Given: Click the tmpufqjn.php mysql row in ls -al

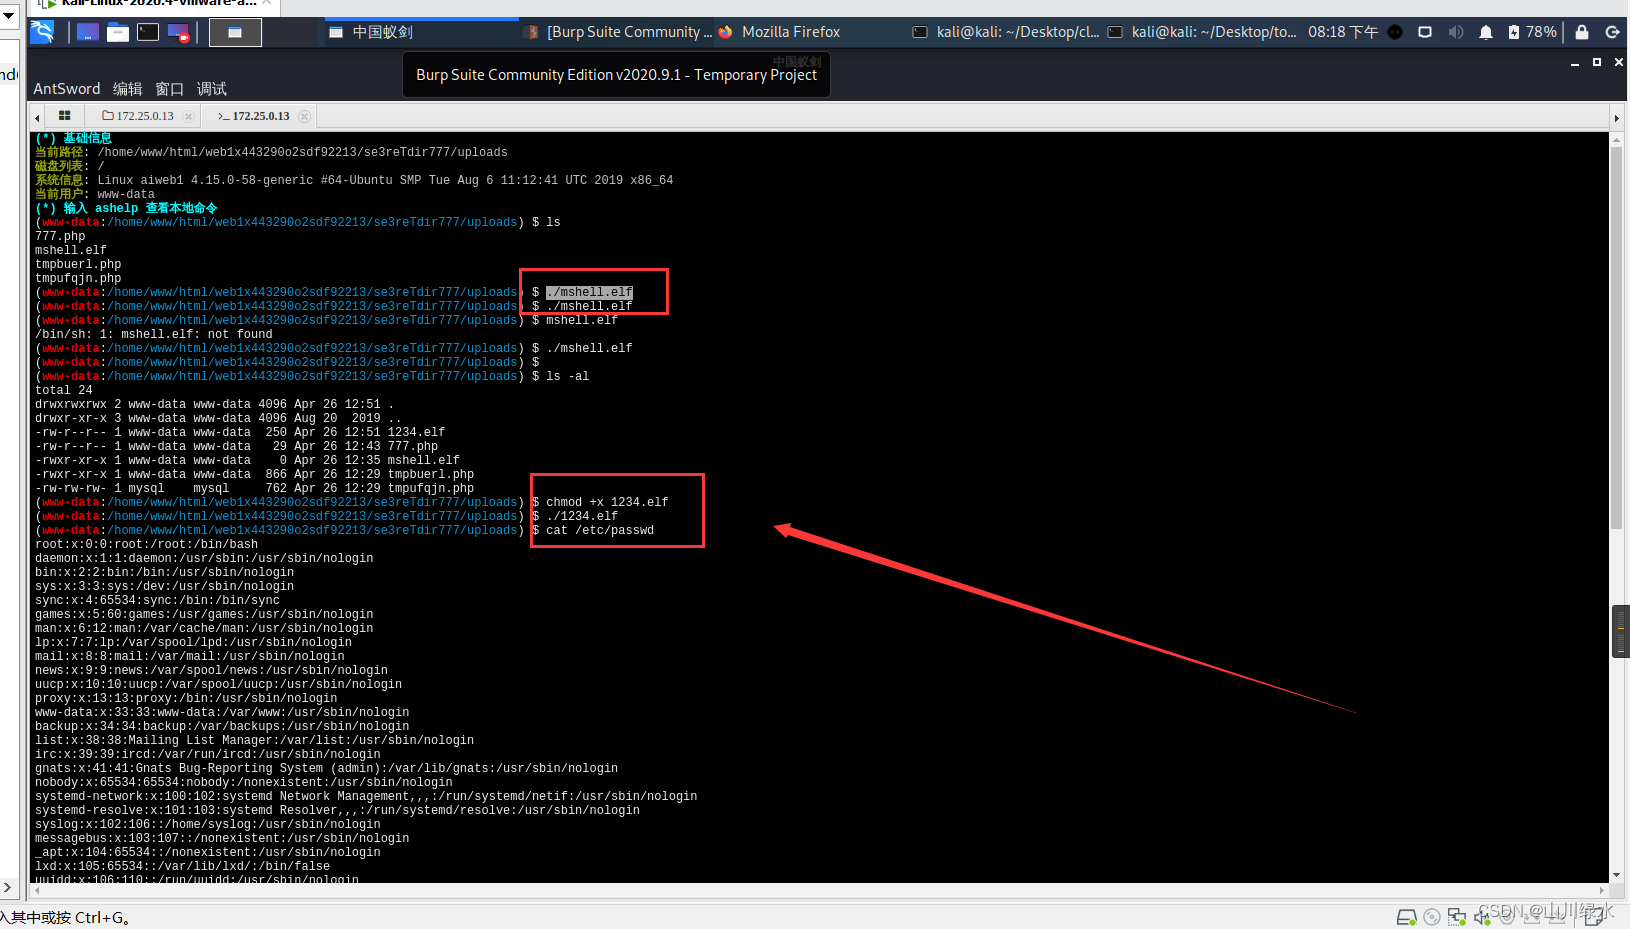Looking at the screenshot, I should (255, 488).
